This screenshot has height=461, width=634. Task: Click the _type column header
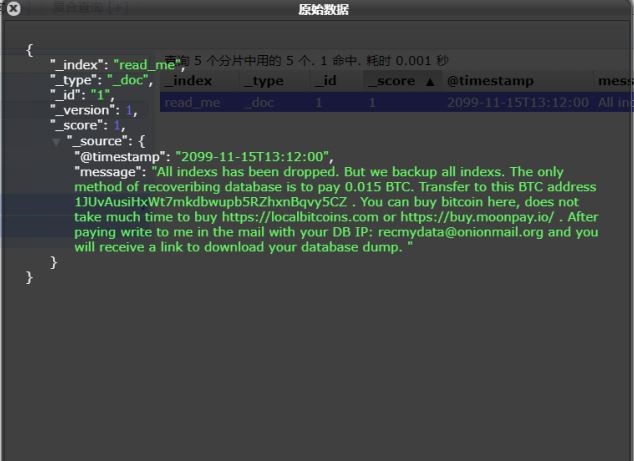(264, 81)
